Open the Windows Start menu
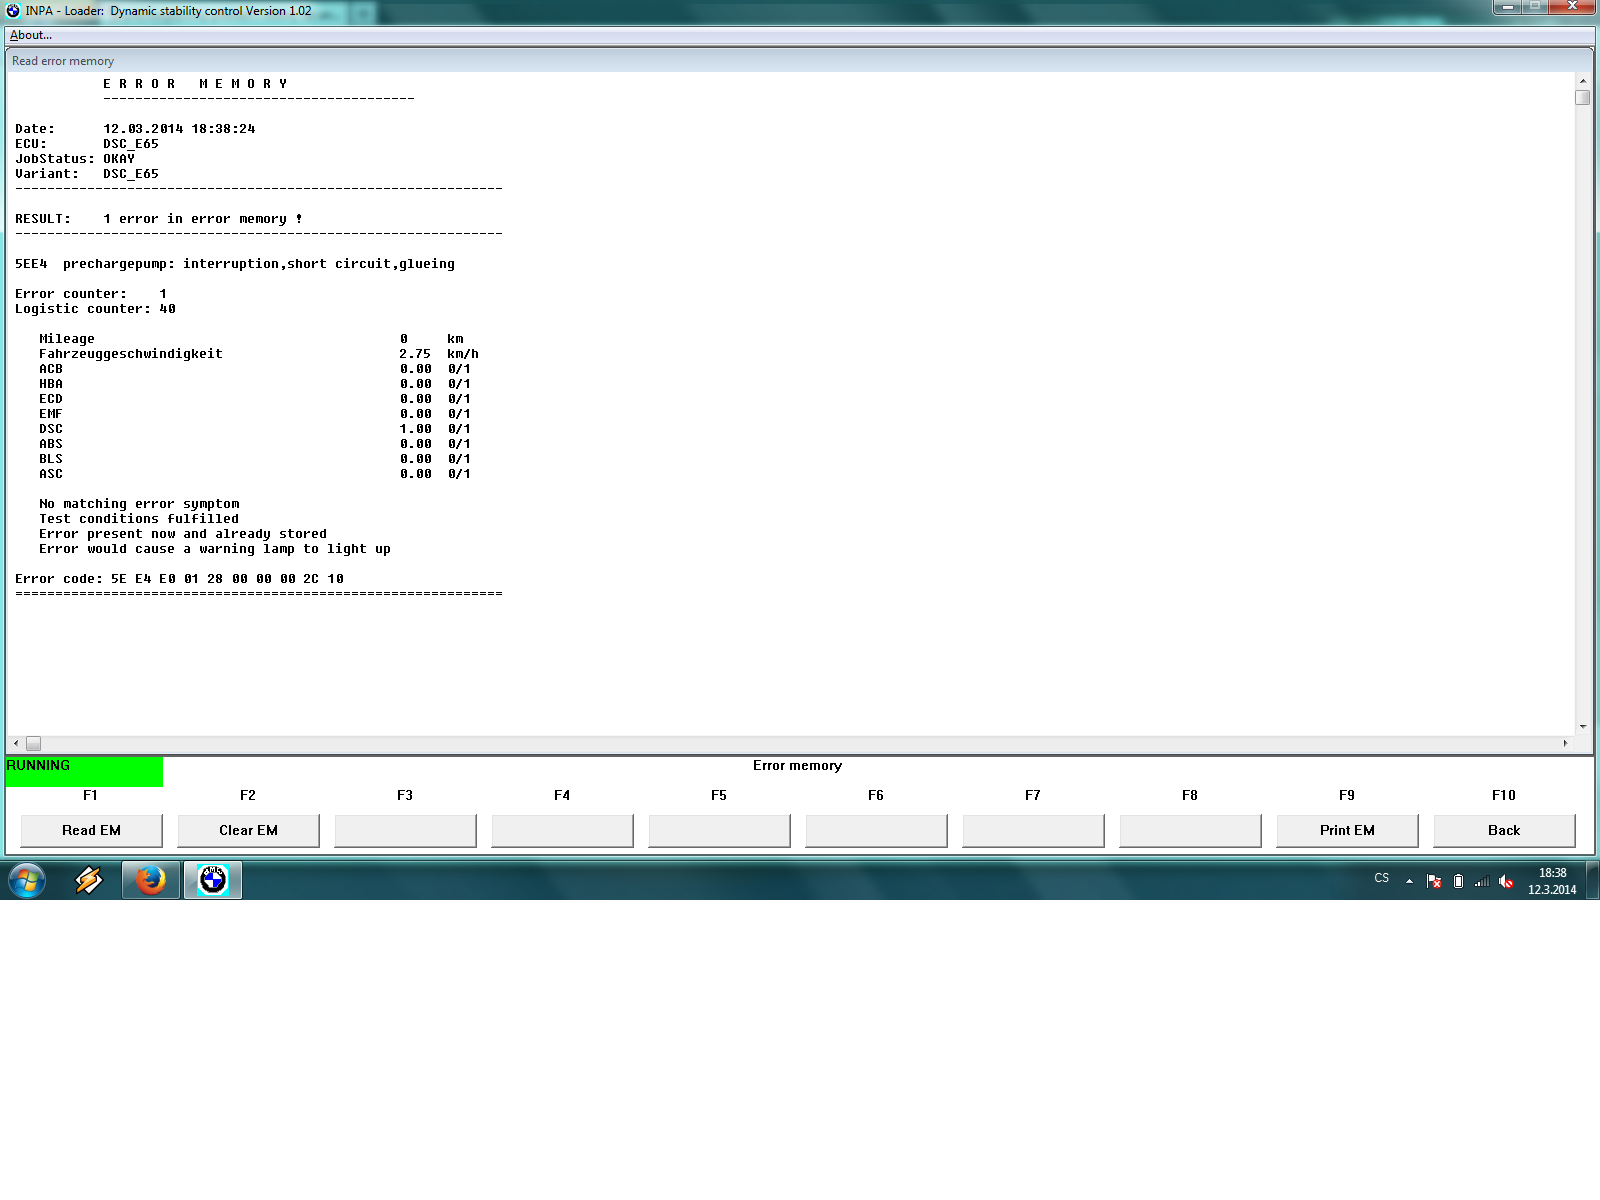 [27, 880]
